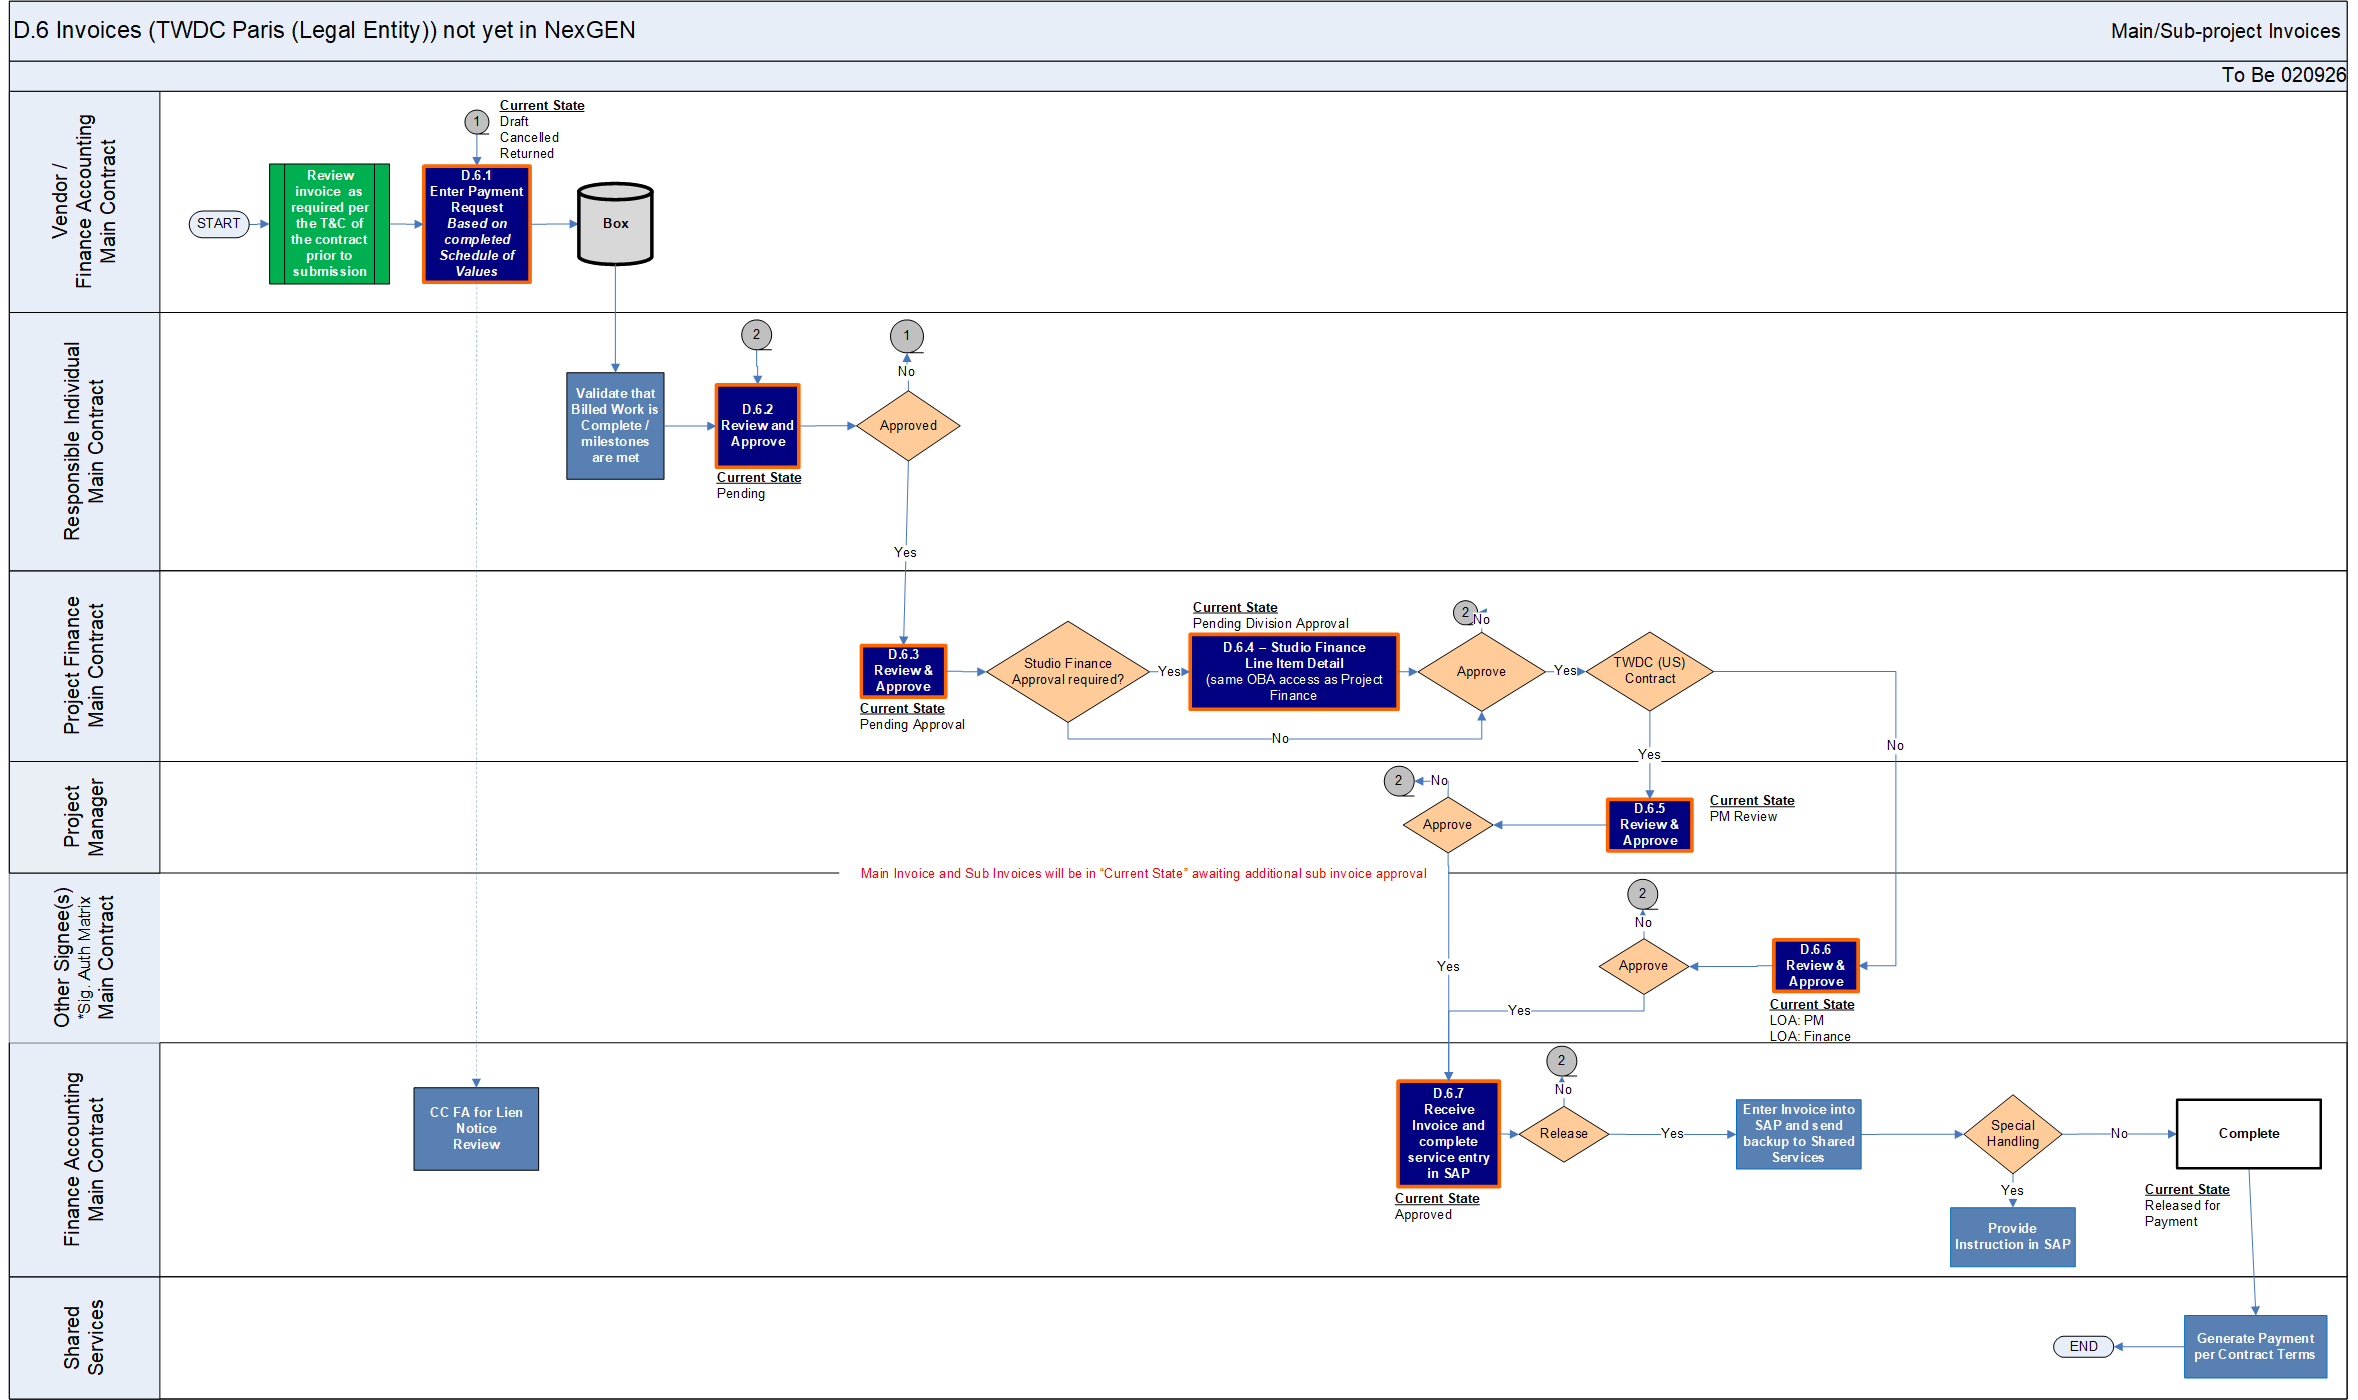The height and width of the screenshot is (1400, 2358).
Task: Select the D.6.5 Review & Approve box
Action: [1649, 825]
